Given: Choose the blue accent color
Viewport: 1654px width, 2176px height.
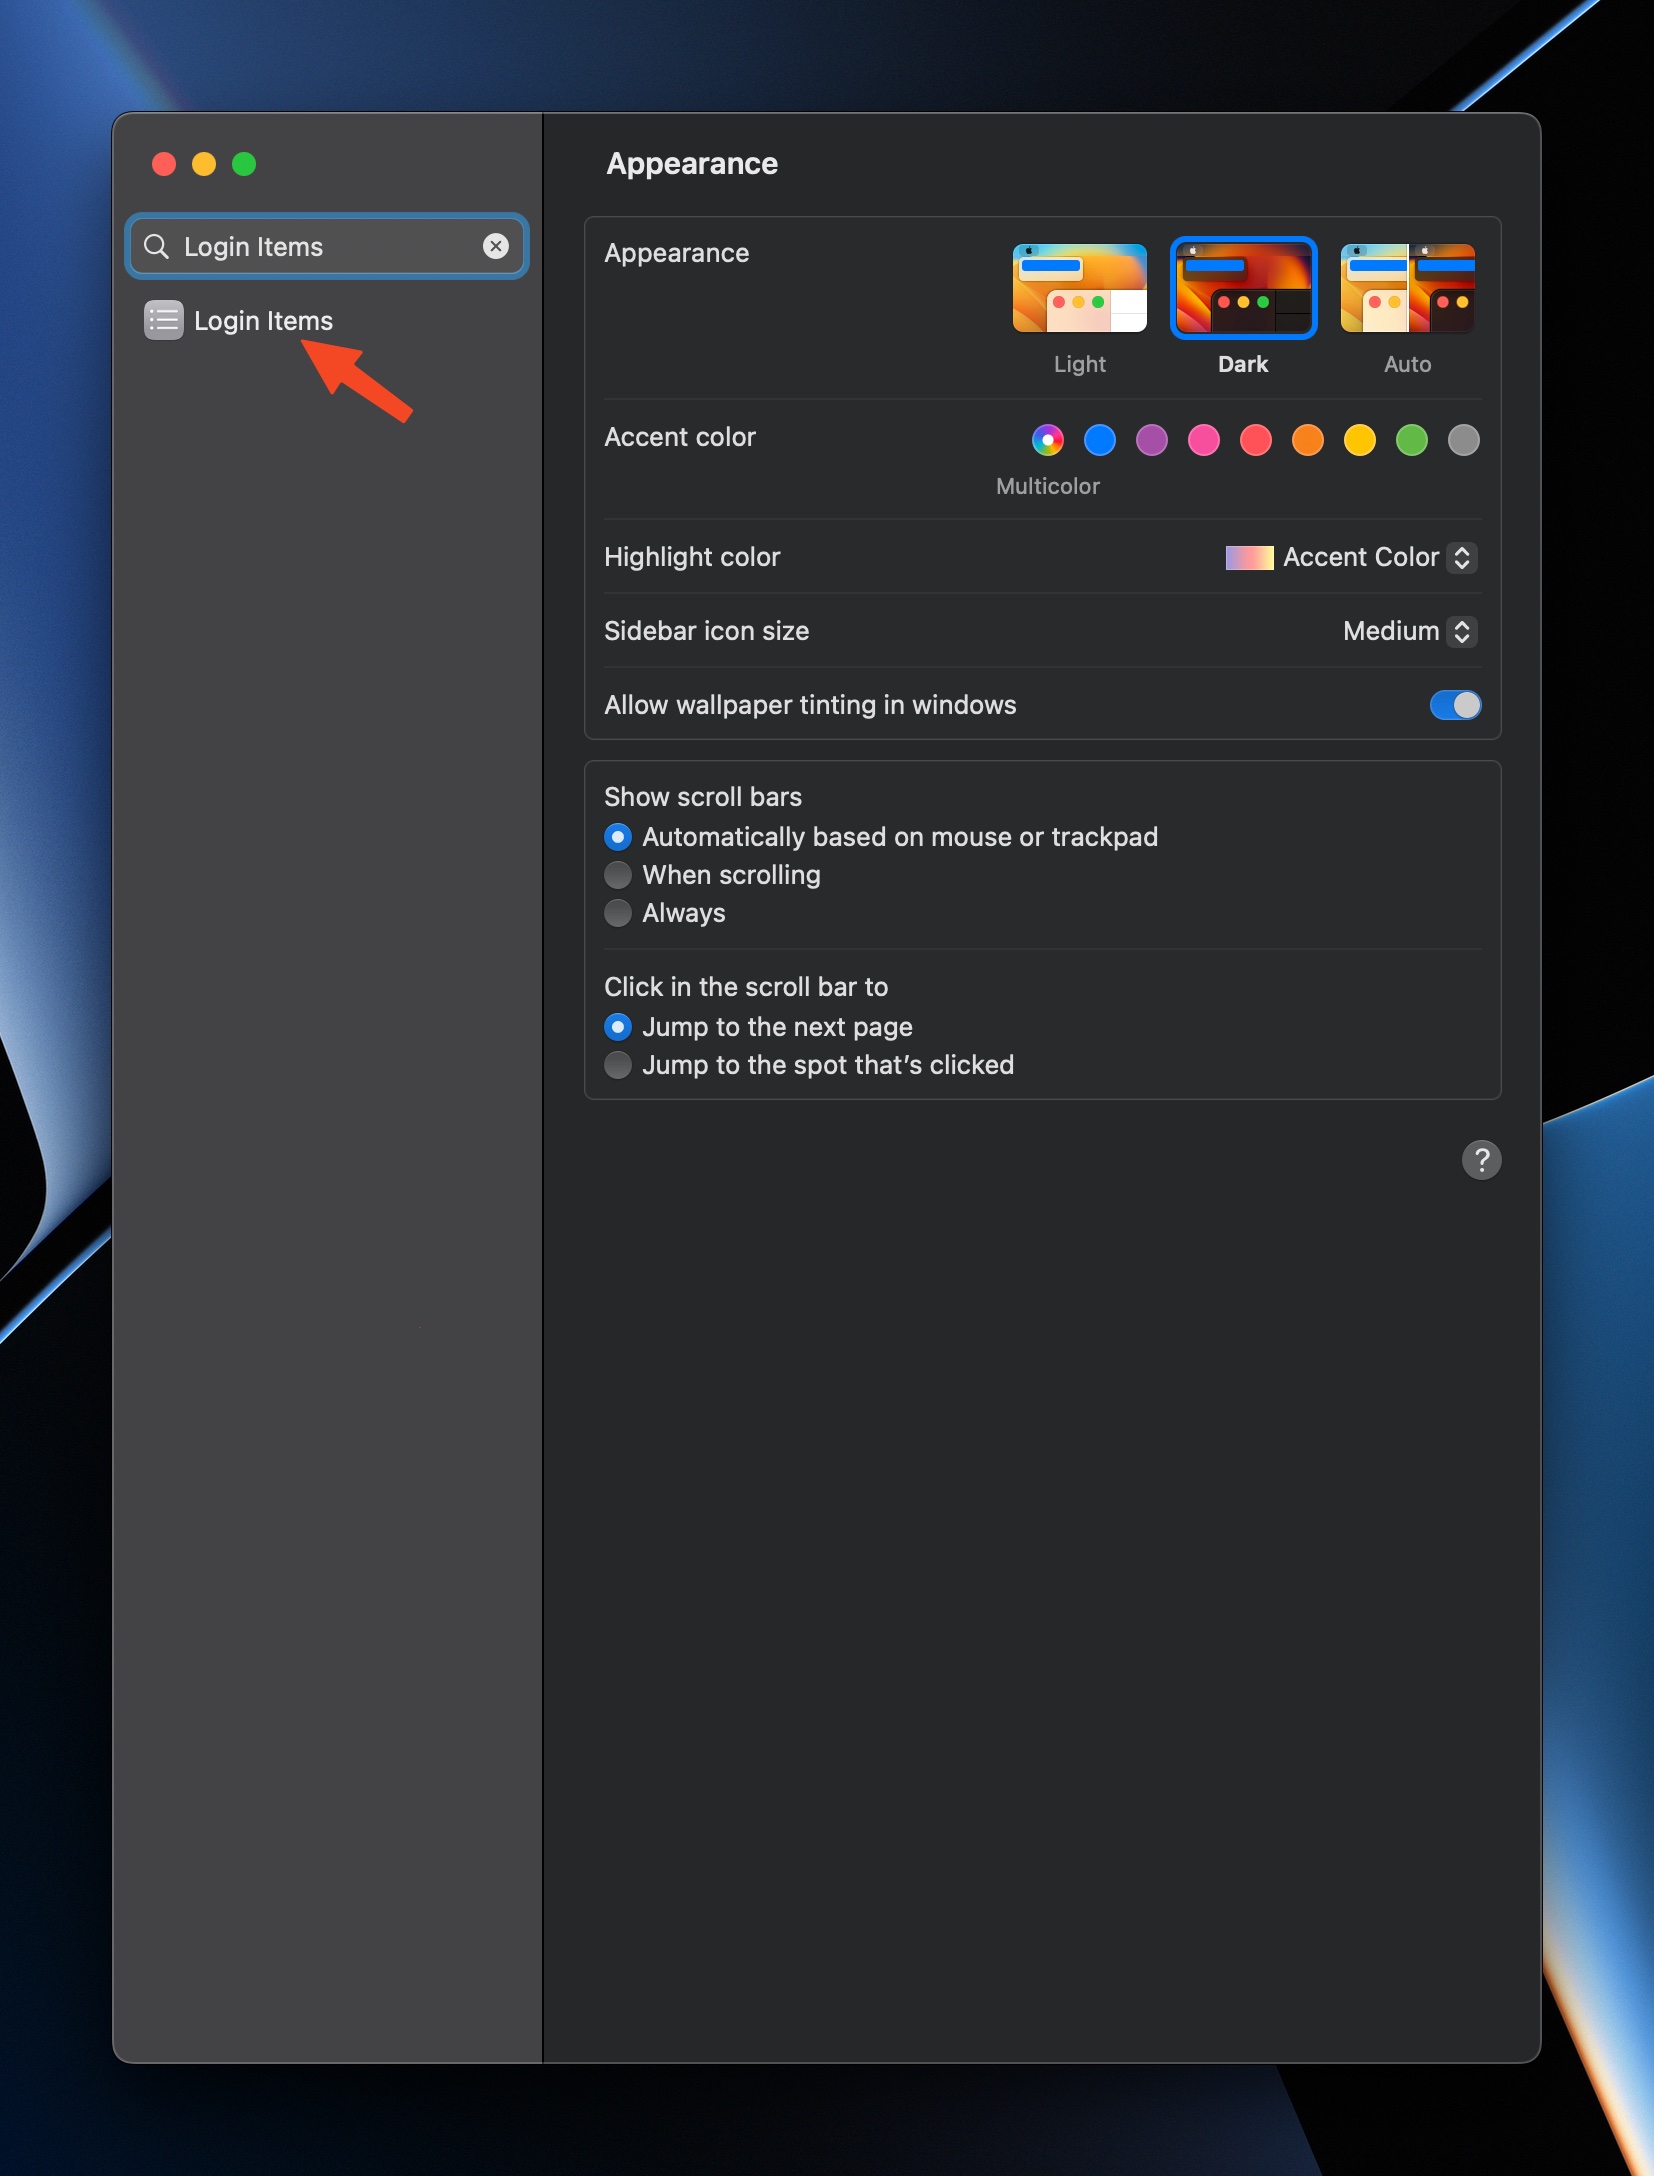Looking at the screenshot, I should (1099, 440).
